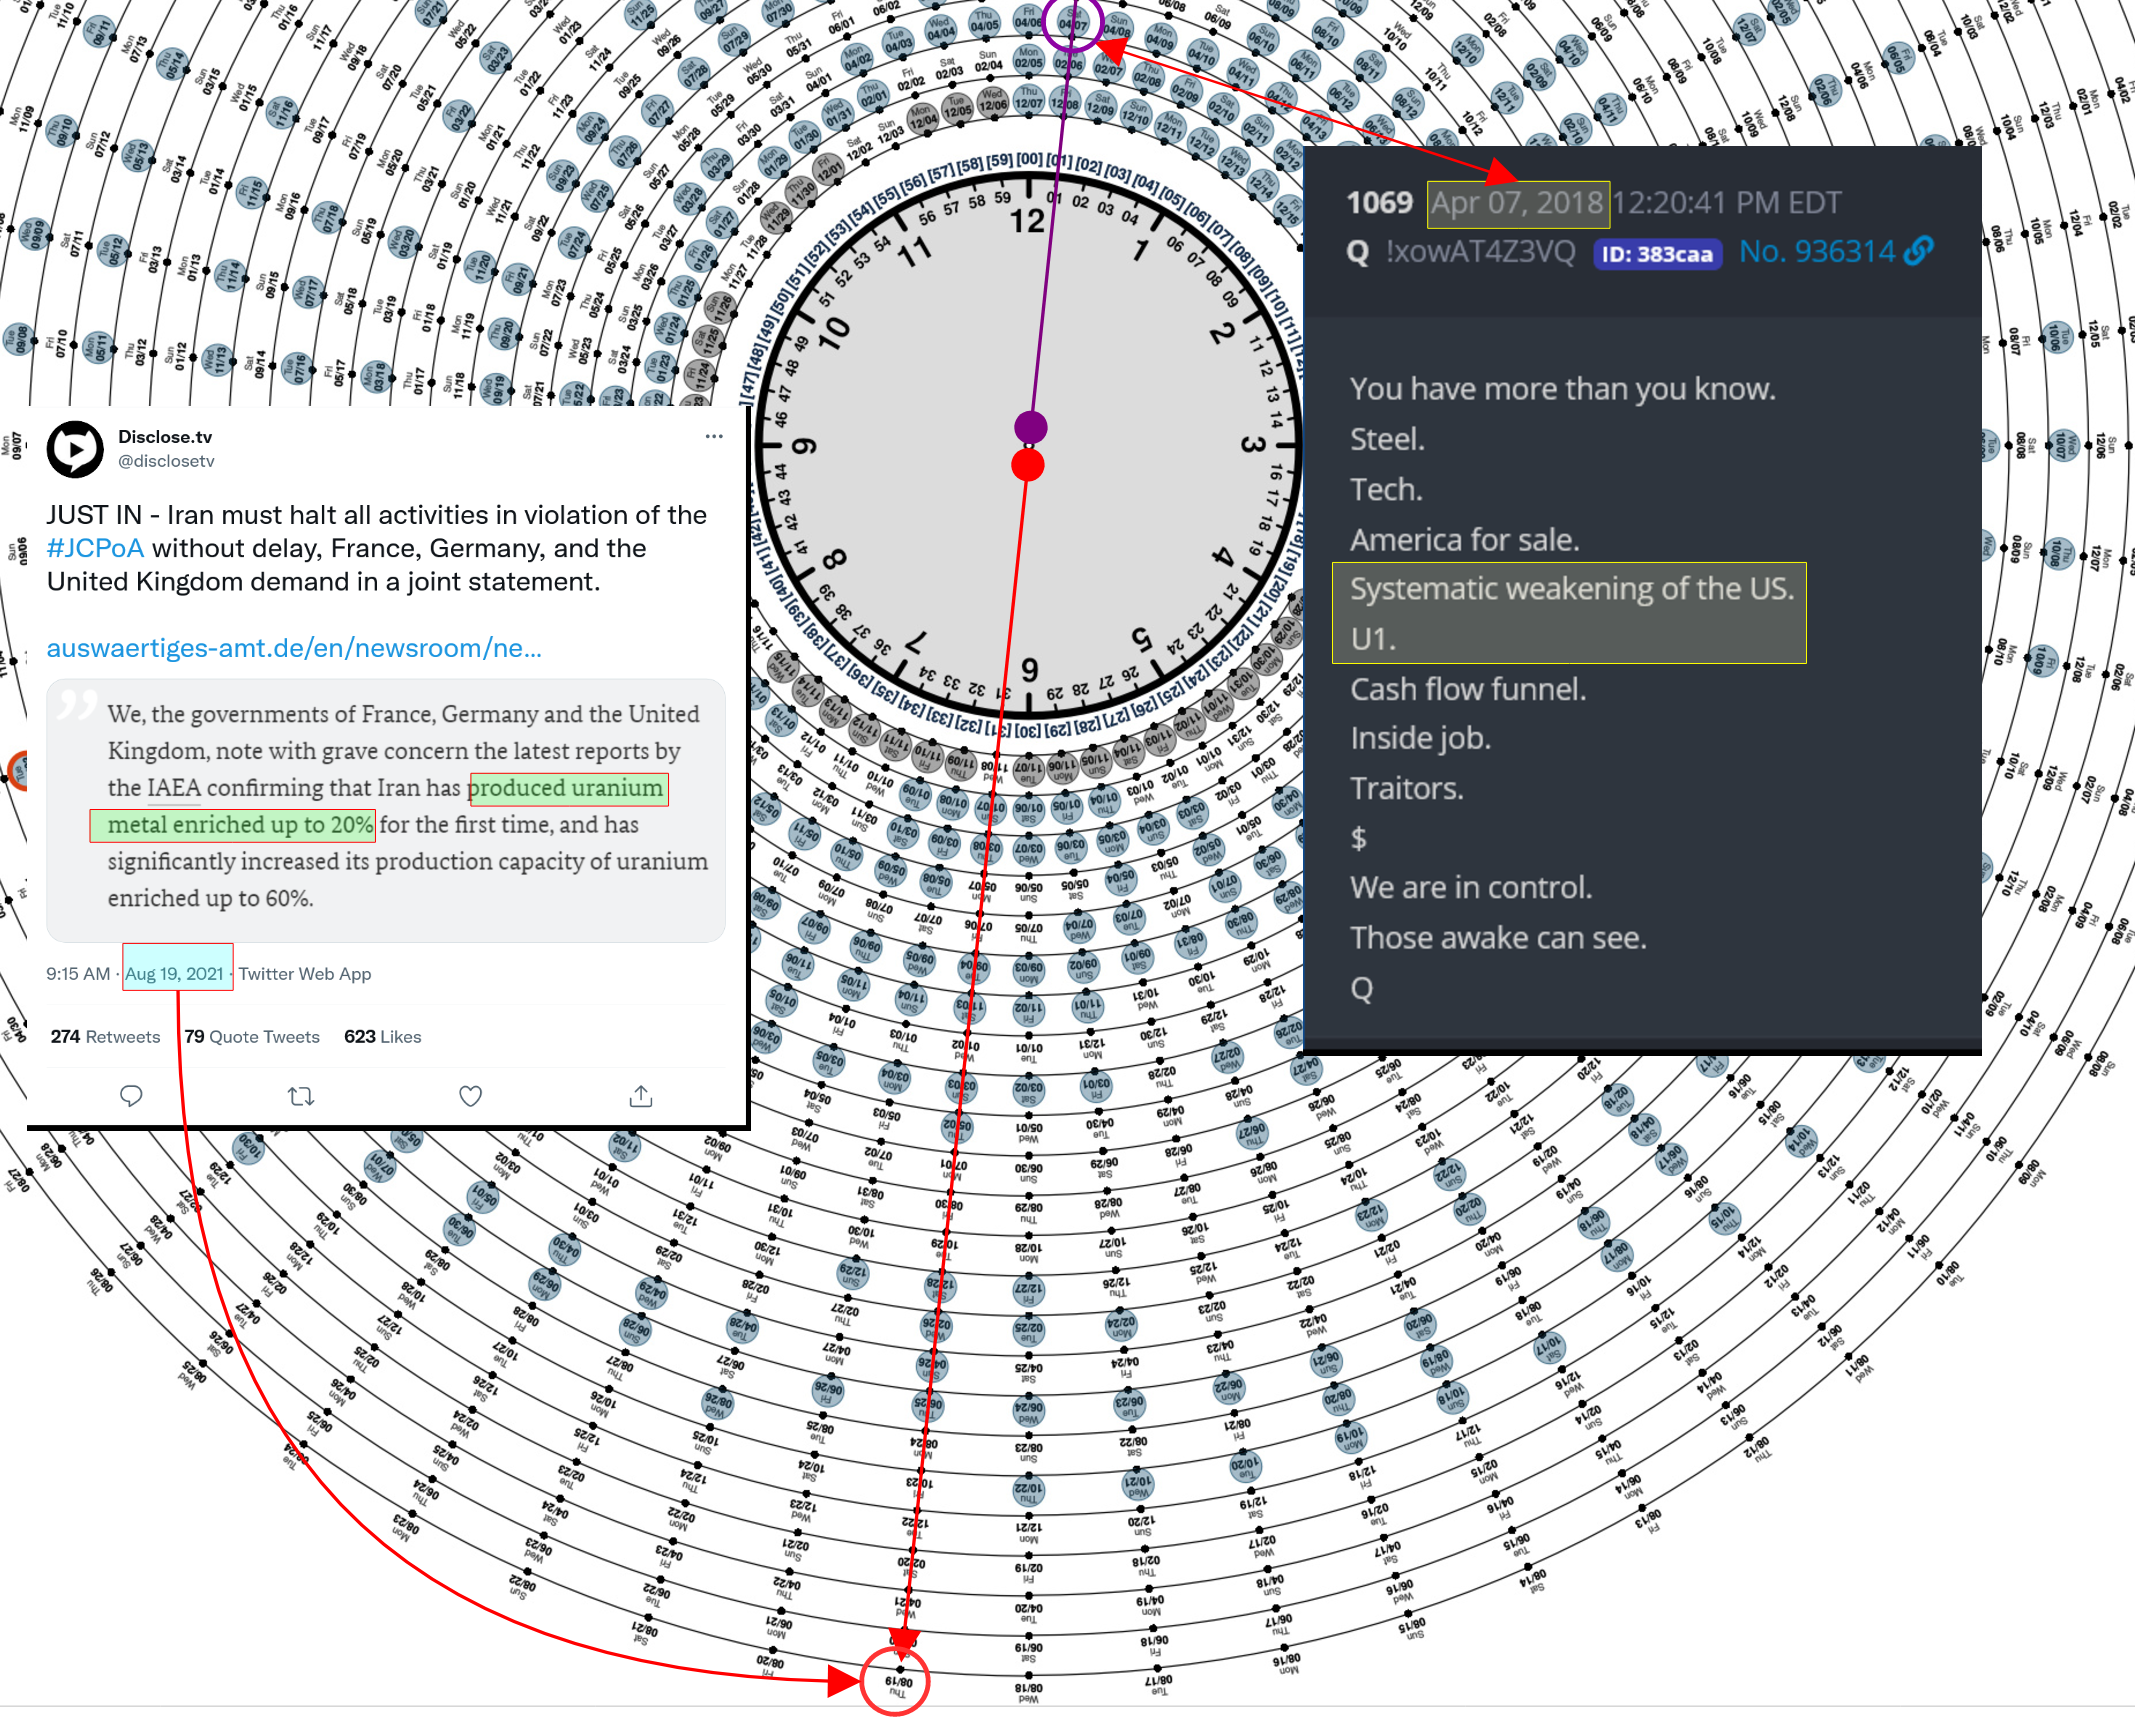Screen dimensions: 2135x1723
Task: Open the tweet's three-dot more options menu
Action: [x=714, y=436]
